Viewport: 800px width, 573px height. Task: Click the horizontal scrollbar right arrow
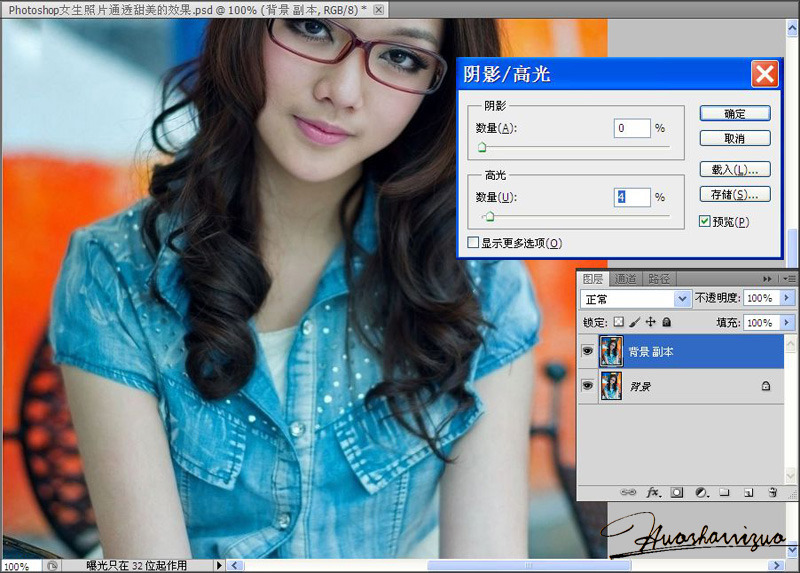[x=777, y=565]
